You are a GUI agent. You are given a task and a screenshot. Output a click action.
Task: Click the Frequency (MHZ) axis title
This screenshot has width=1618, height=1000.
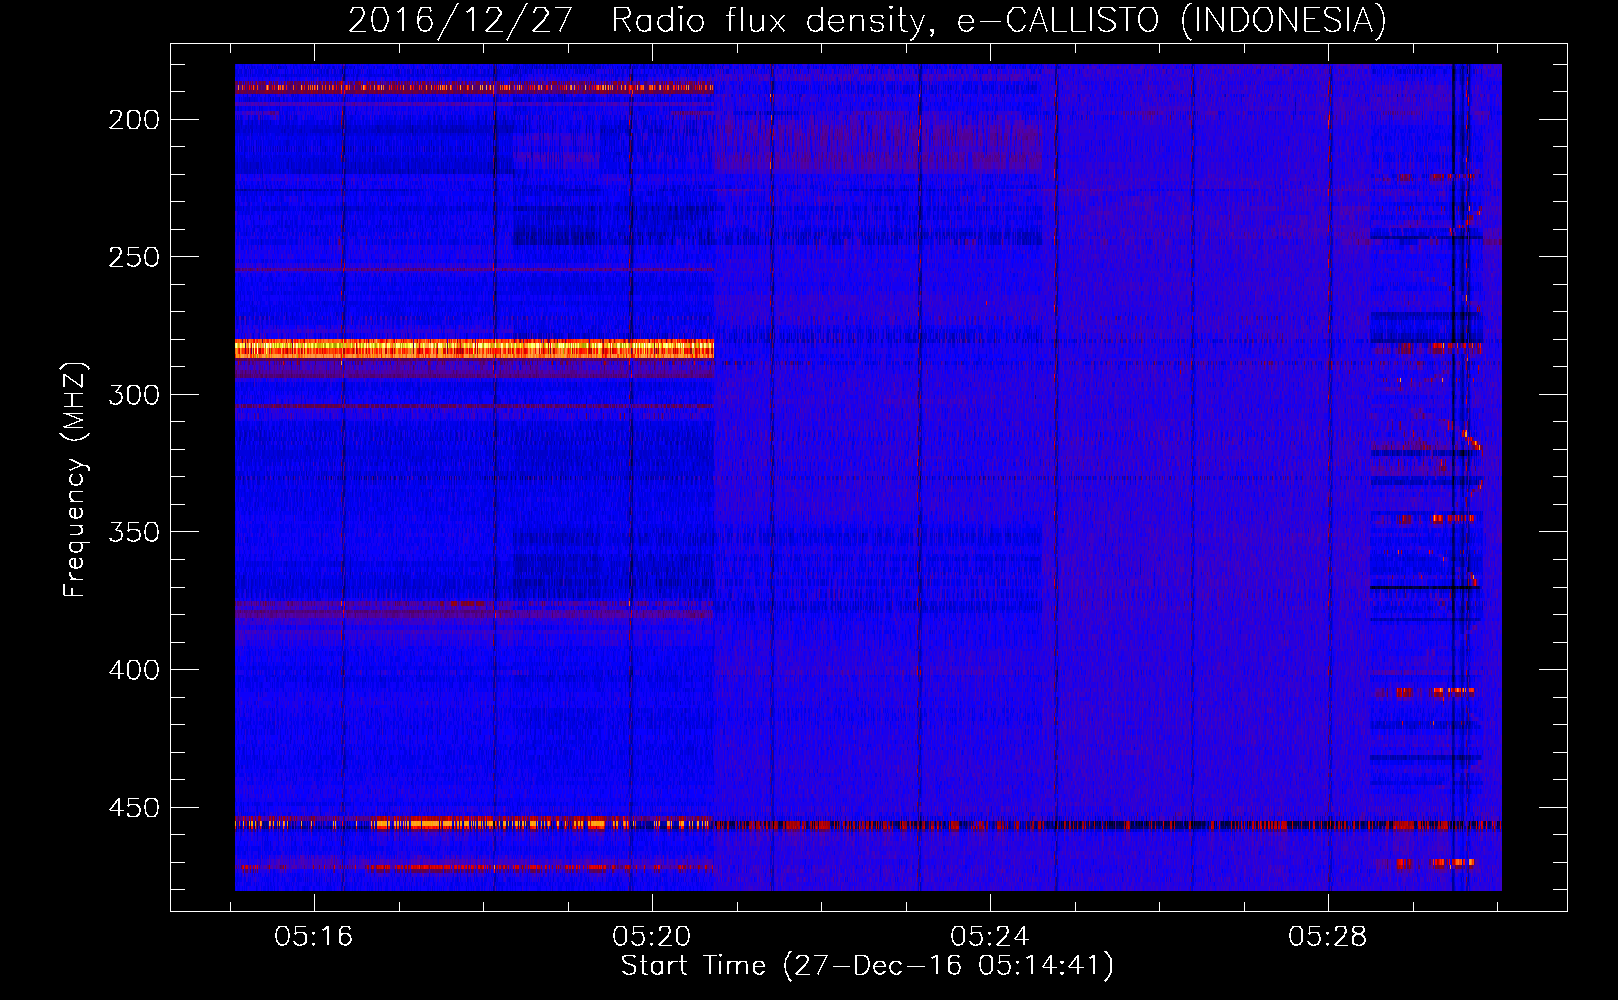click(x=75, y=480)
